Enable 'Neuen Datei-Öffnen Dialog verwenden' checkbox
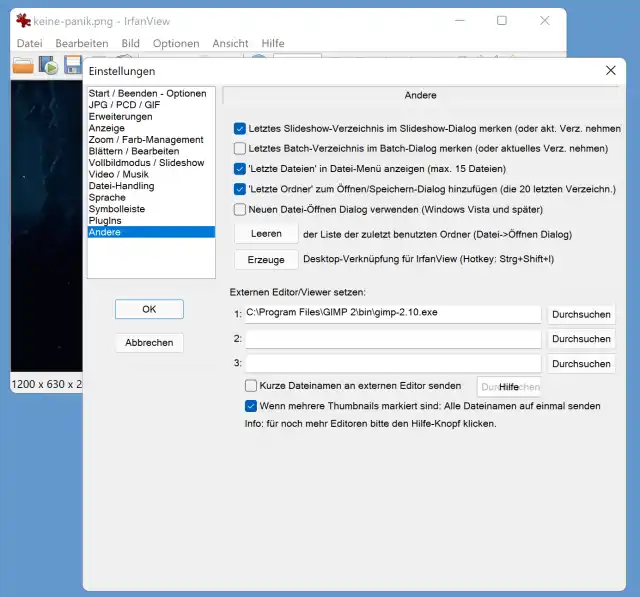Image resolution: width=640 pixels, height=597 pixels. coord(240,210)
